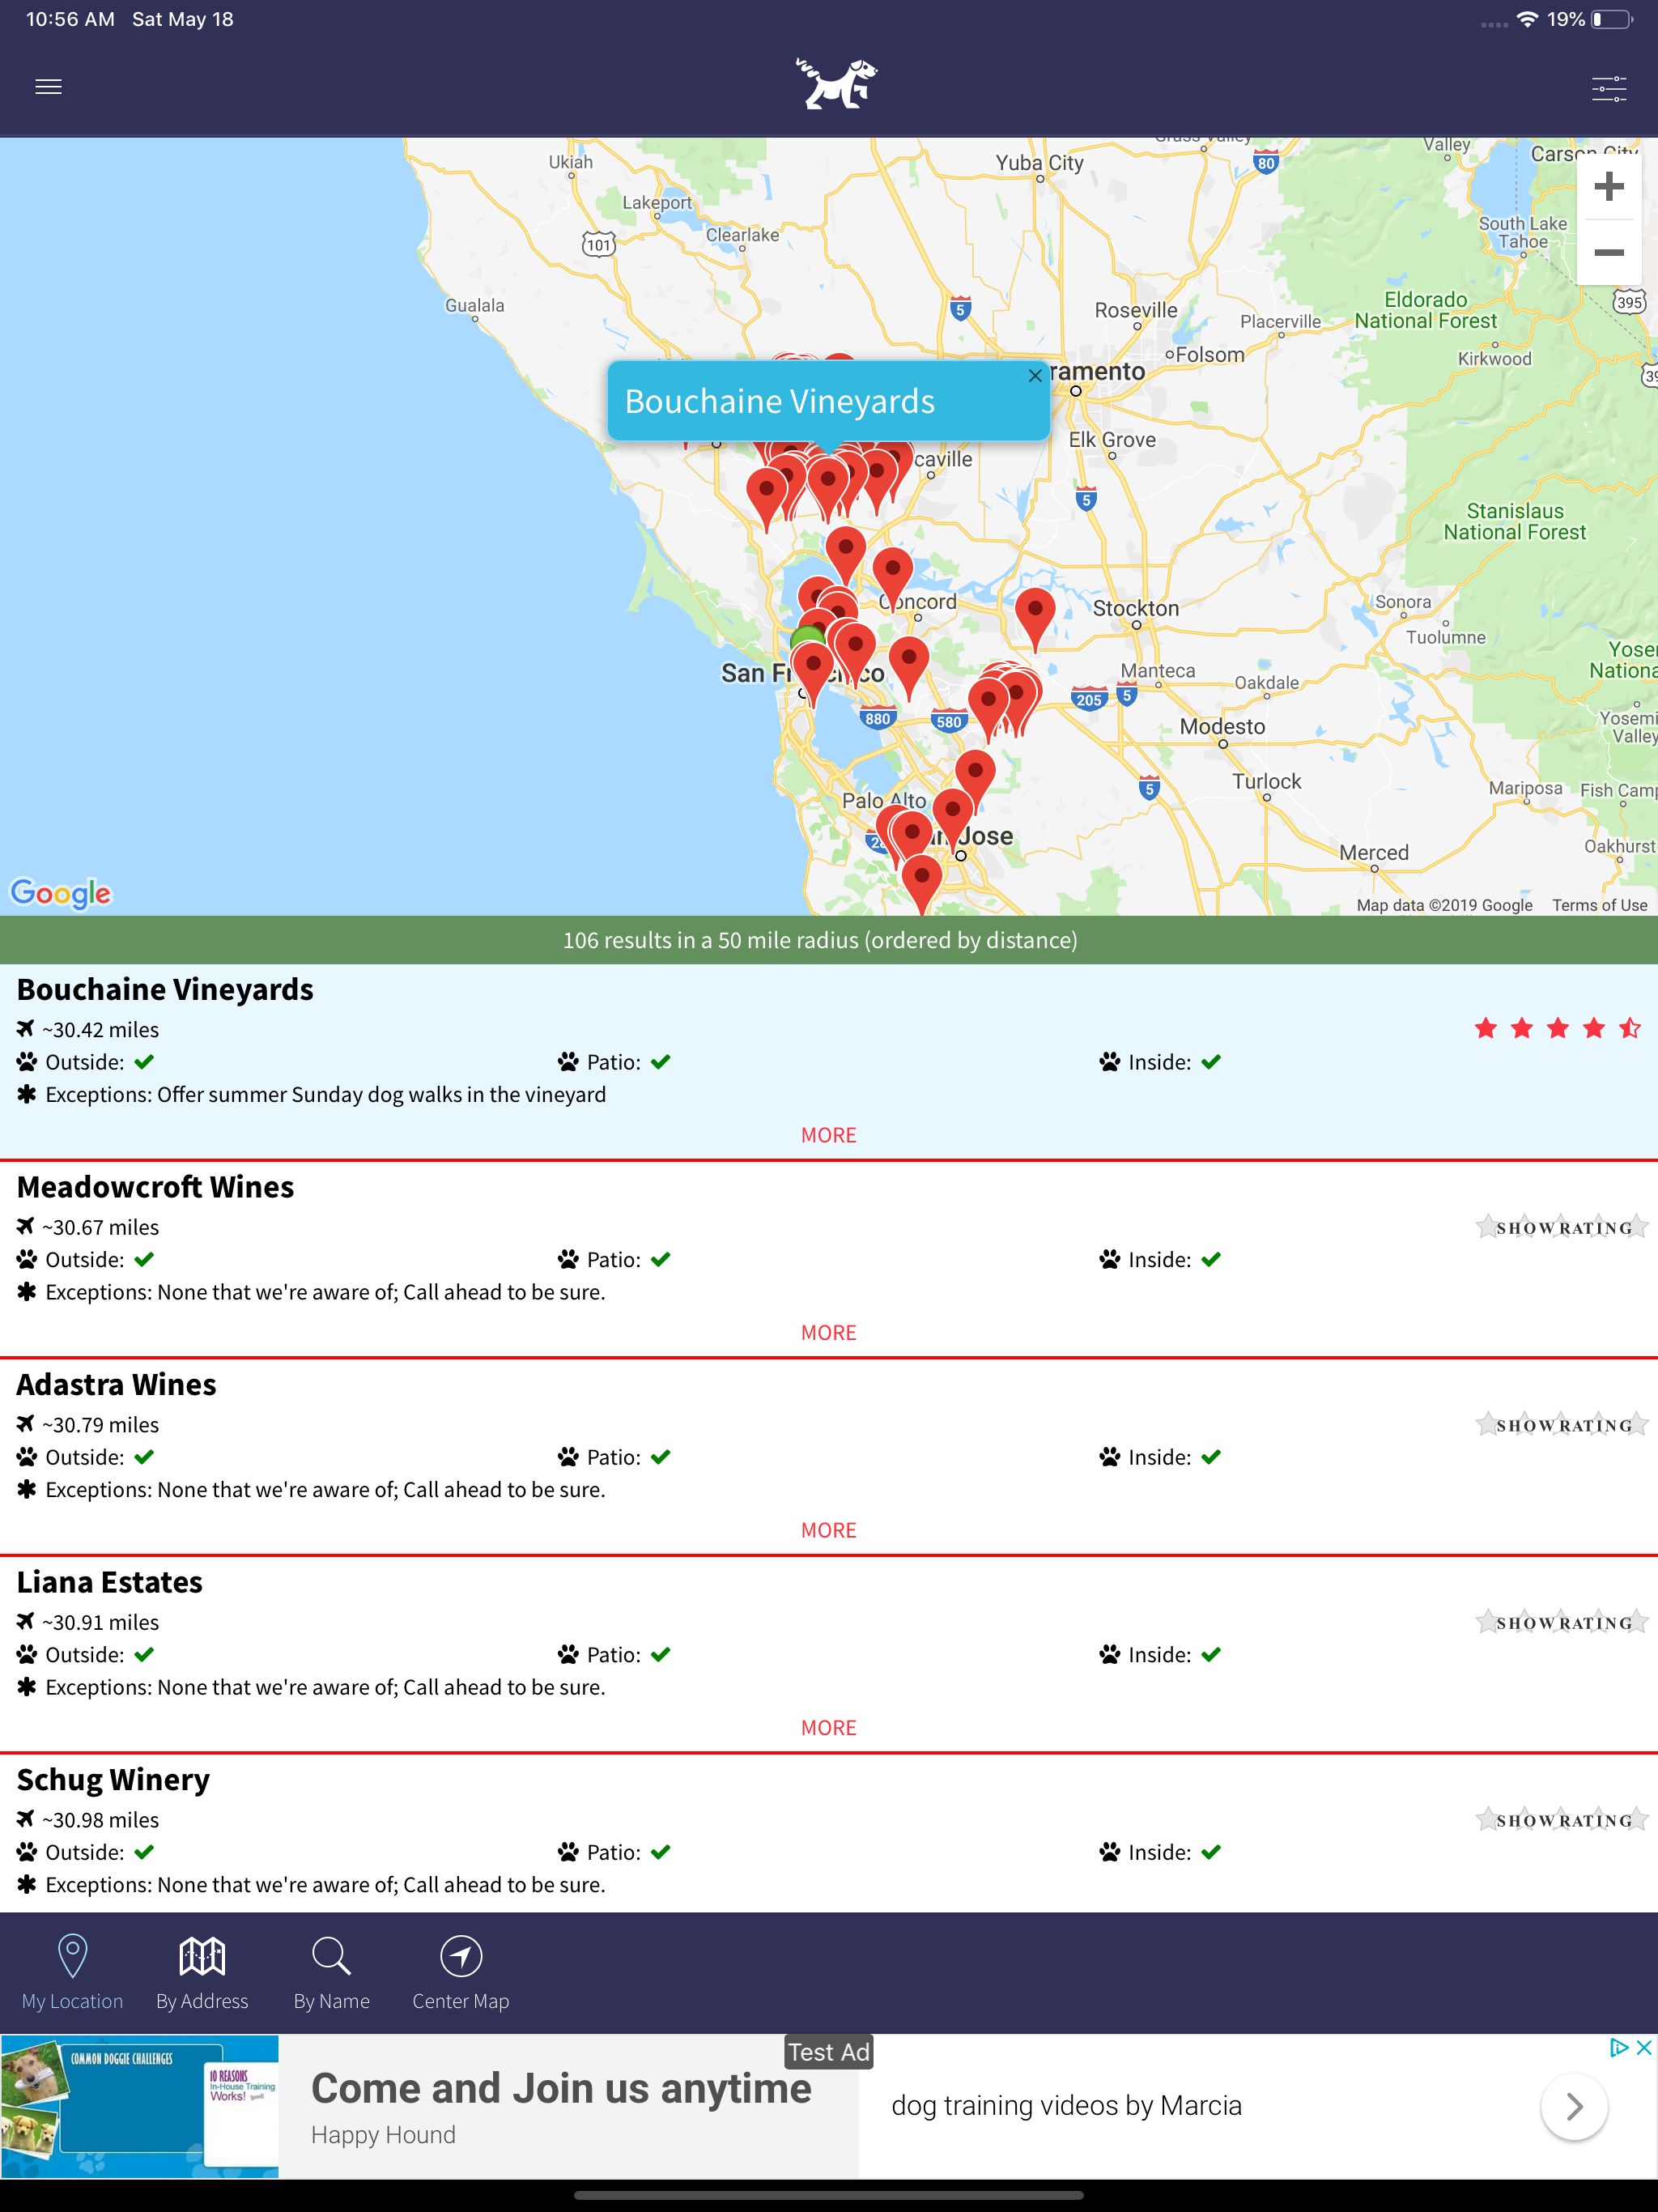Tap the '~30.67 miles' distance text
This screenshot has width=1658, height=2212.
100,1227
